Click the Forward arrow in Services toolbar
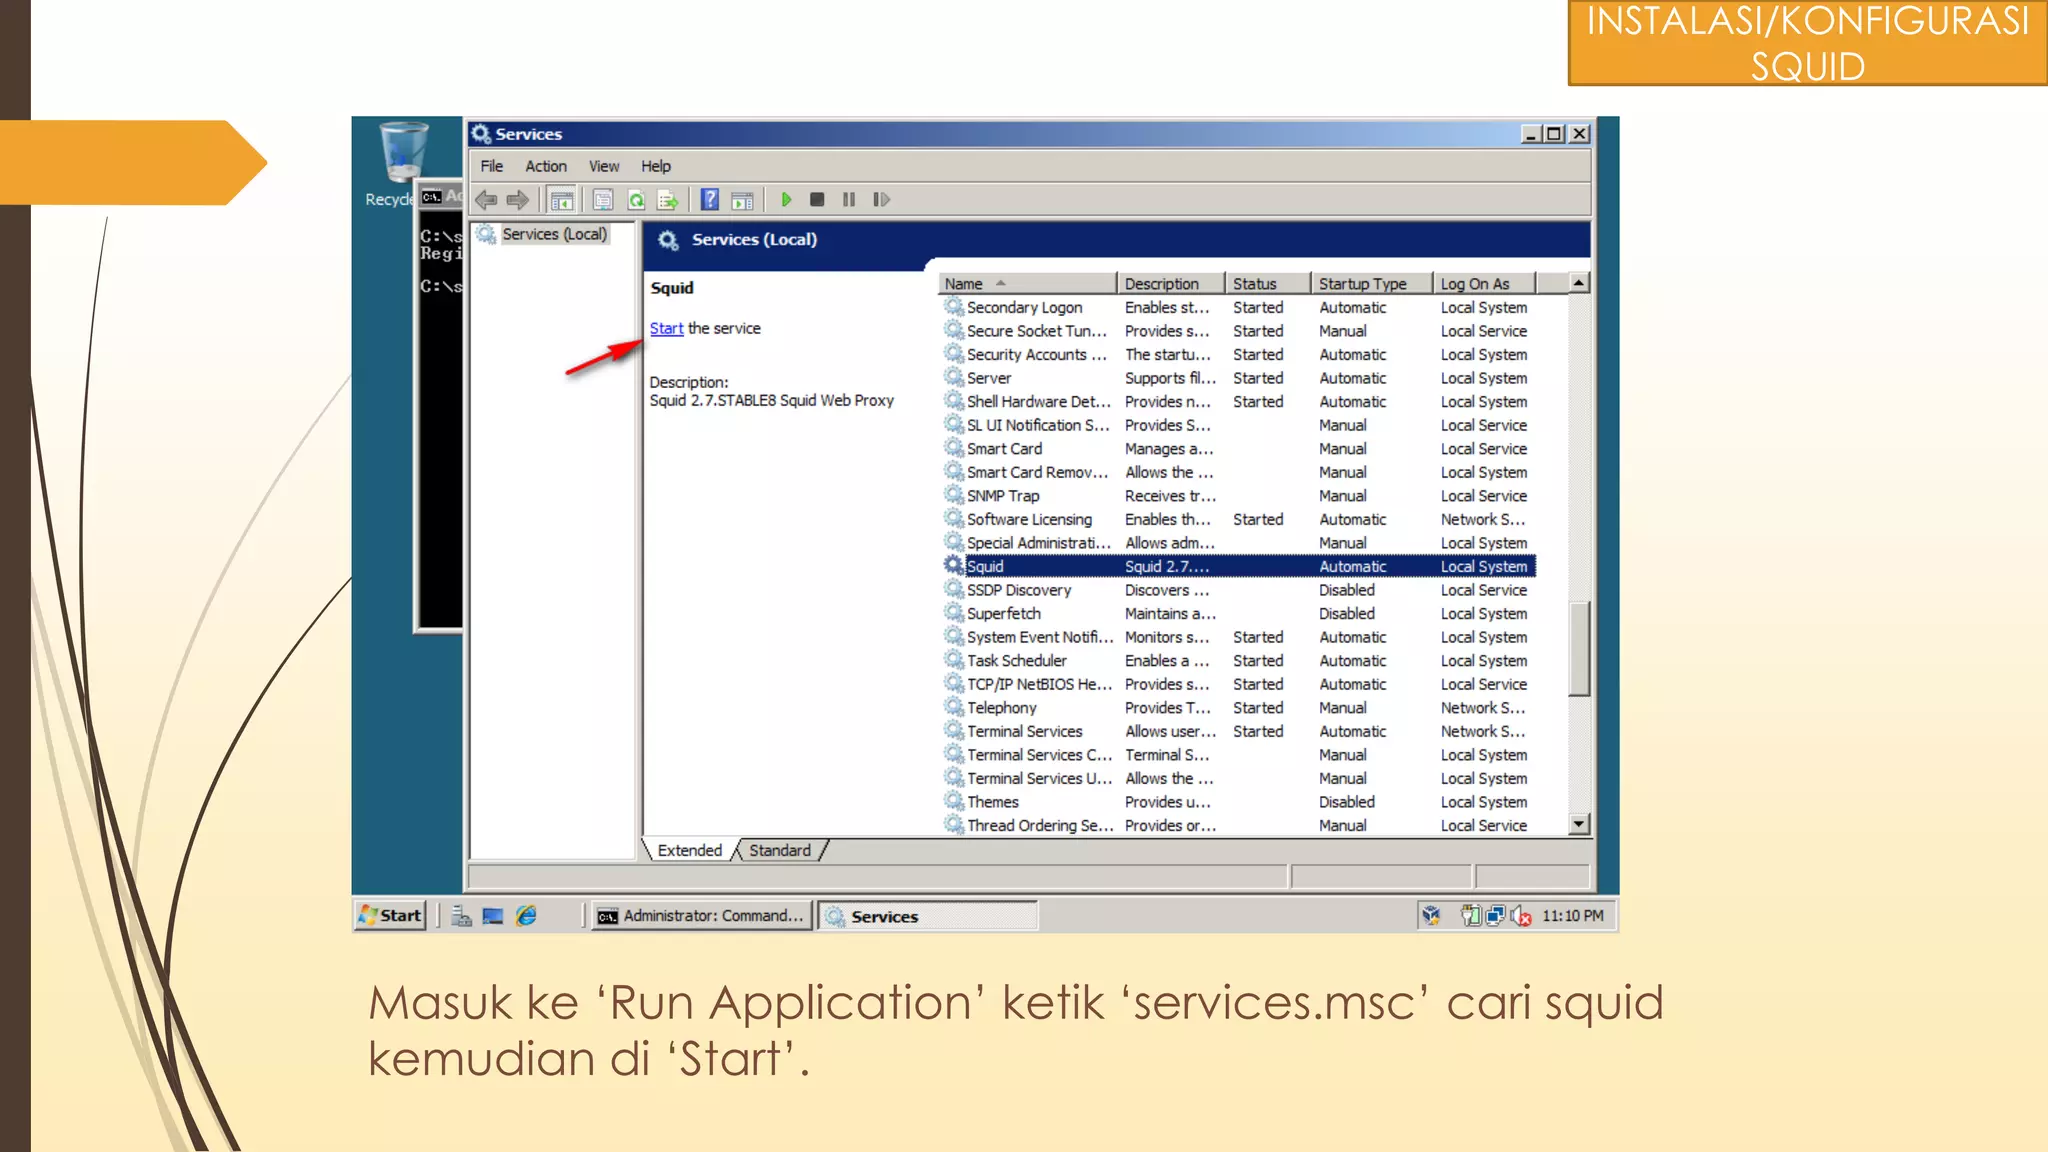 pos(517,200)
